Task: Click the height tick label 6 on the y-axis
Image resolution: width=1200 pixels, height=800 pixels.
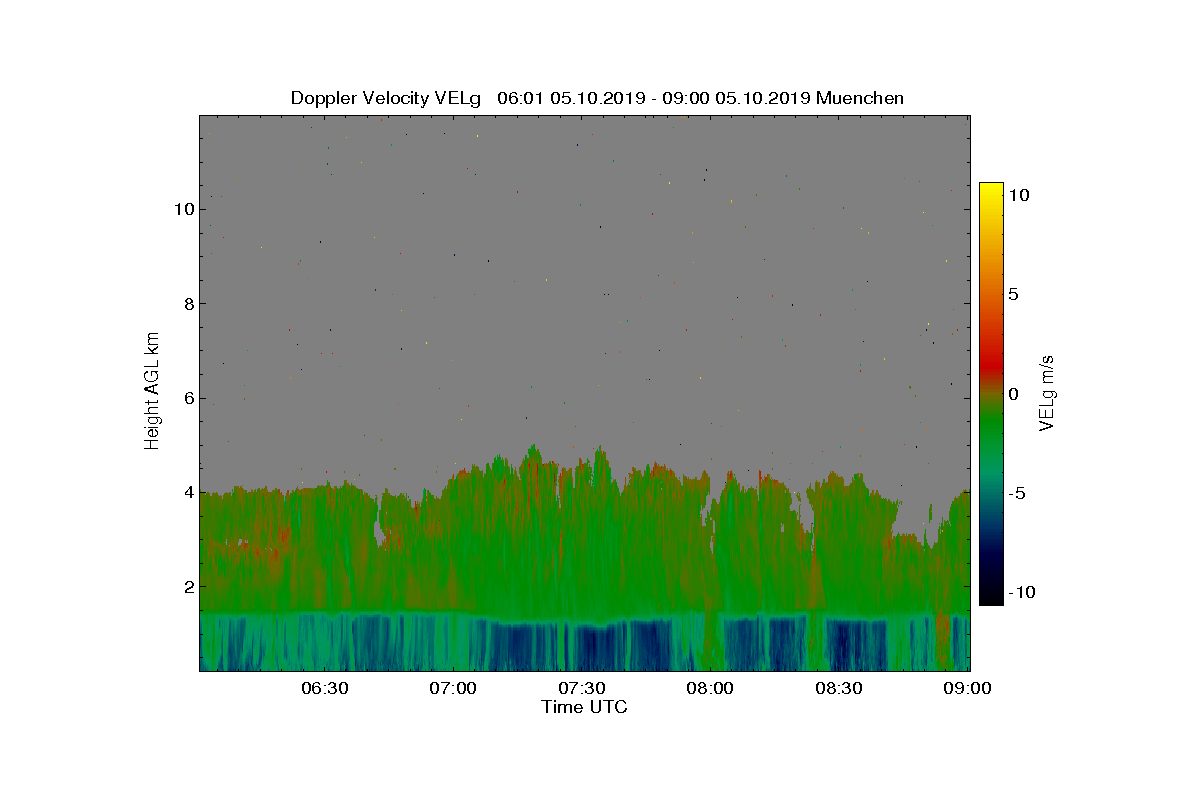Action: (x=188, y=398)
